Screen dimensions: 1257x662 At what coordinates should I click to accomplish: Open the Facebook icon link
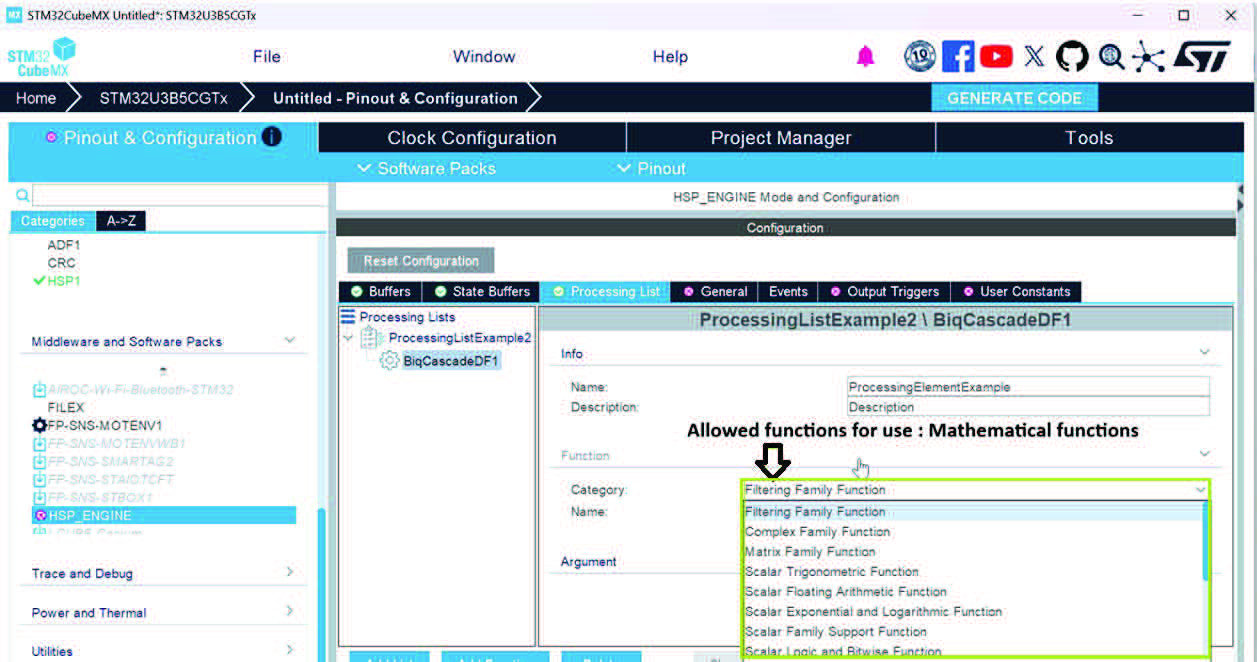(958, 57)
